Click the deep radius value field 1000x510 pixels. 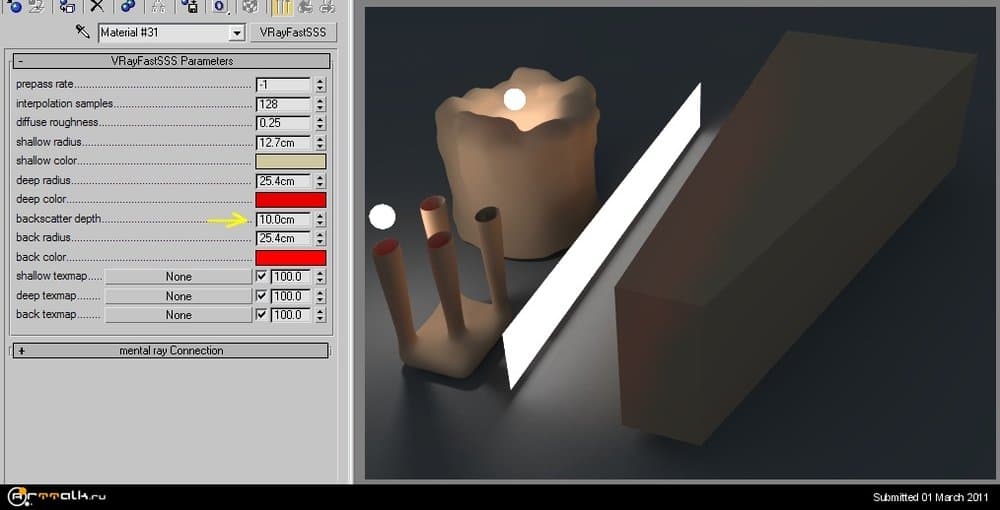pos(283,181)
